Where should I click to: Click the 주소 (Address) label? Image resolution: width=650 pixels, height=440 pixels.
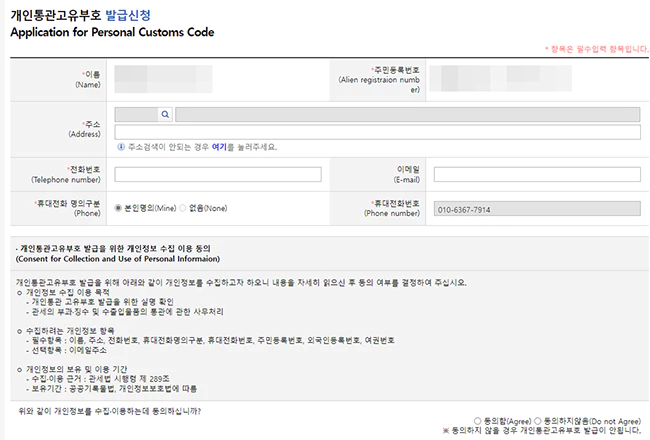[85, 129]
